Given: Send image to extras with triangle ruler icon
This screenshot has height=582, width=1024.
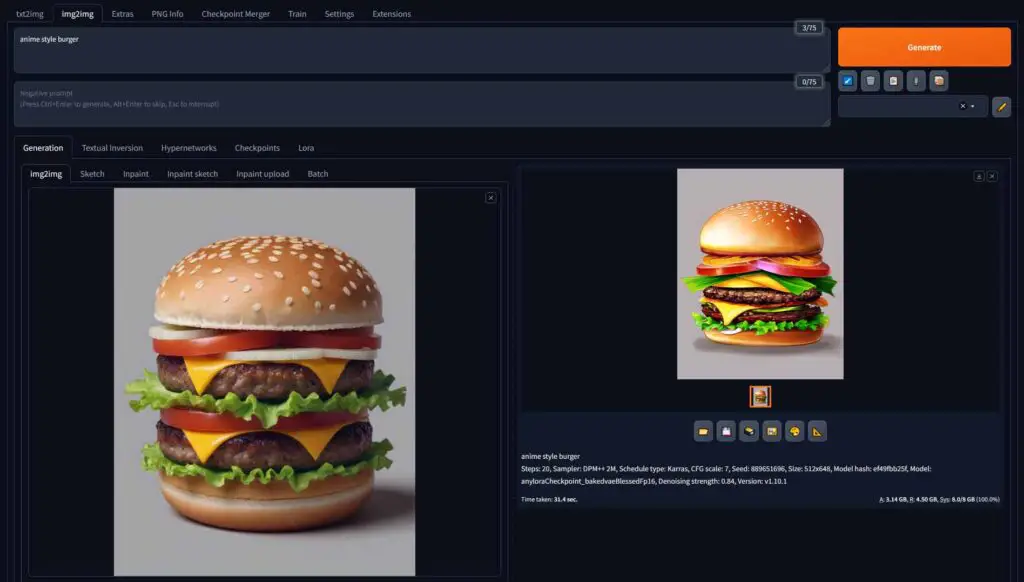Looking at the screenshot, I should click(x=817, y=431).
